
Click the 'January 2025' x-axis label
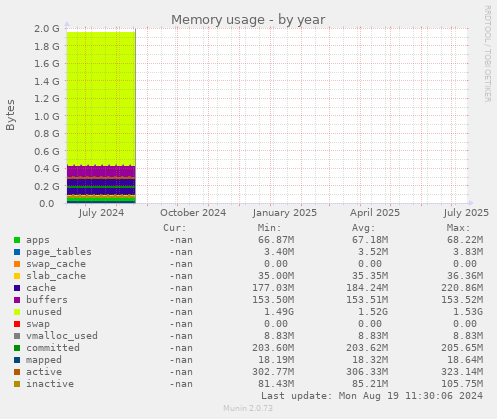coord(285,213)
